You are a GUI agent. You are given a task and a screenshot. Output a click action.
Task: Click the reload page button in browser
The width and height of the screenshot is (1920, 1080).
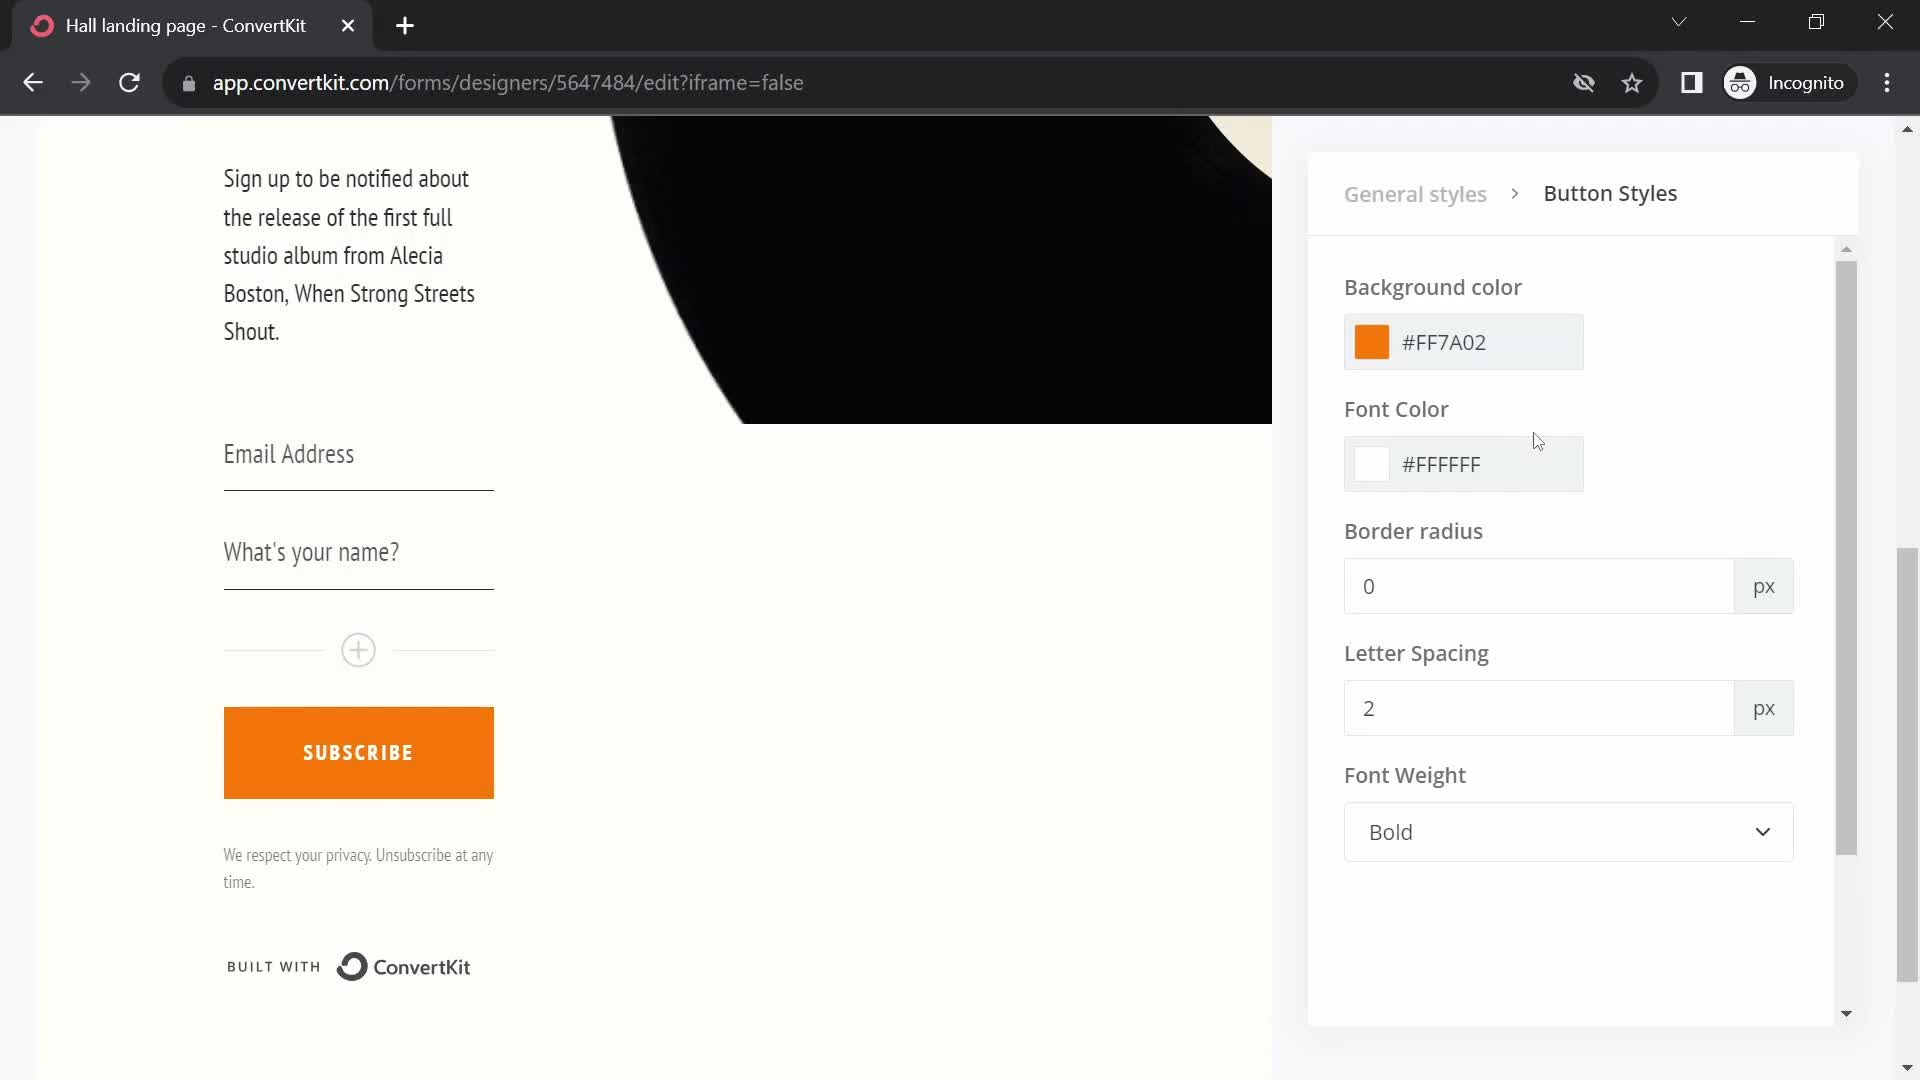coord(128,82)
